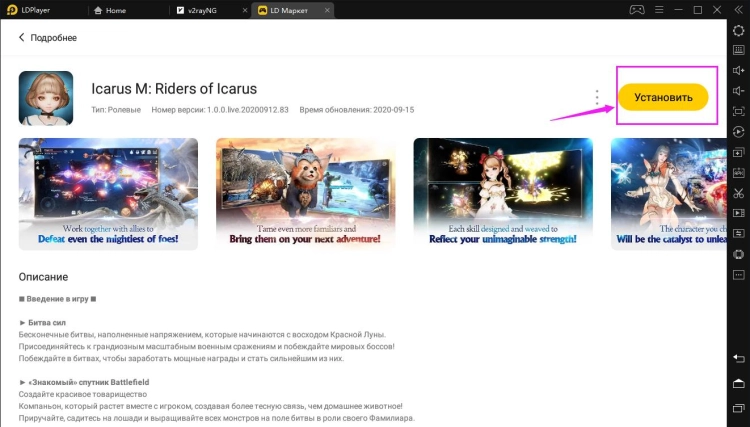
Task: Click the title Icarus M: Riders of Icarus
Action: point(174,88)
